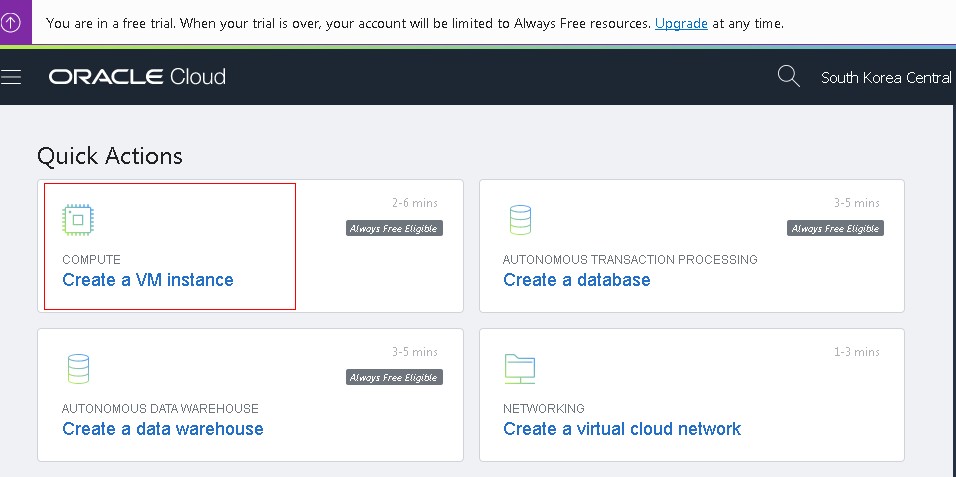The height and width of the screenshot is (477, 956).
Task: Click Create a VM instance
Action: click(x=148, y=280)
